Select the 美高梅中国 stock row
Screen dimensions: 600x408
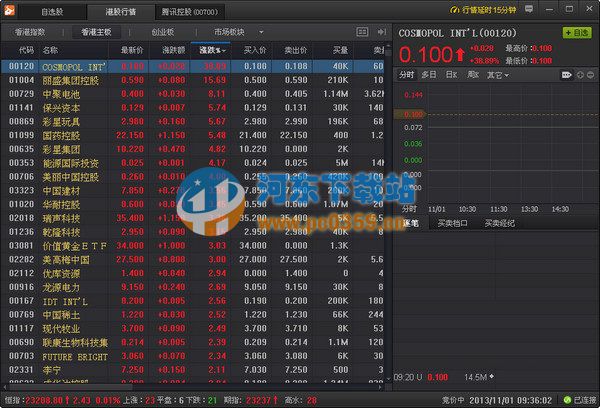click(193, 259)
